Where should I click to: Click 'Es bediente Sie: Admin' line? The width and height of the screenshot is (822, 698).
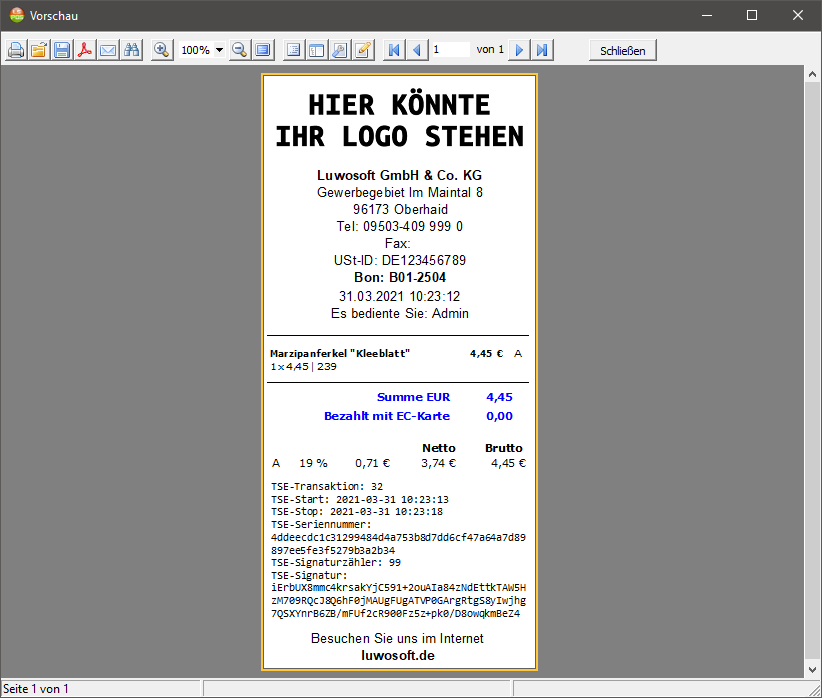coord(399,314)
